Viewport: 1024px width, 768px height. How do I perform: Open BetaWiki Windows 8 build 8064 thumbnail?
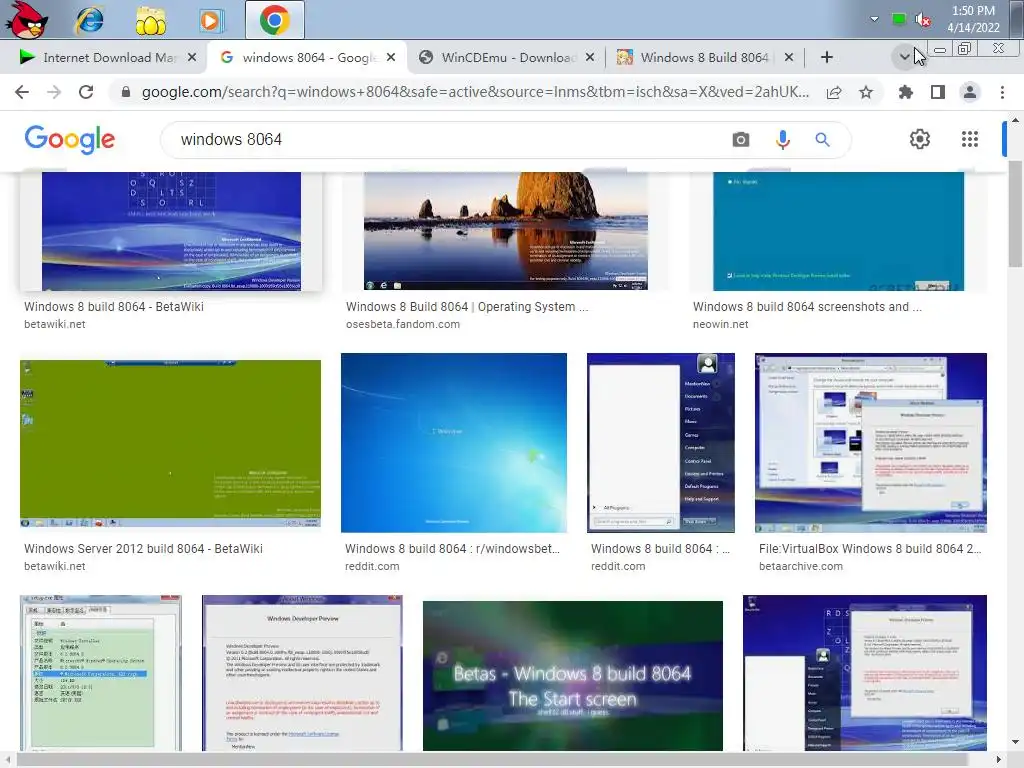[171, 231]
